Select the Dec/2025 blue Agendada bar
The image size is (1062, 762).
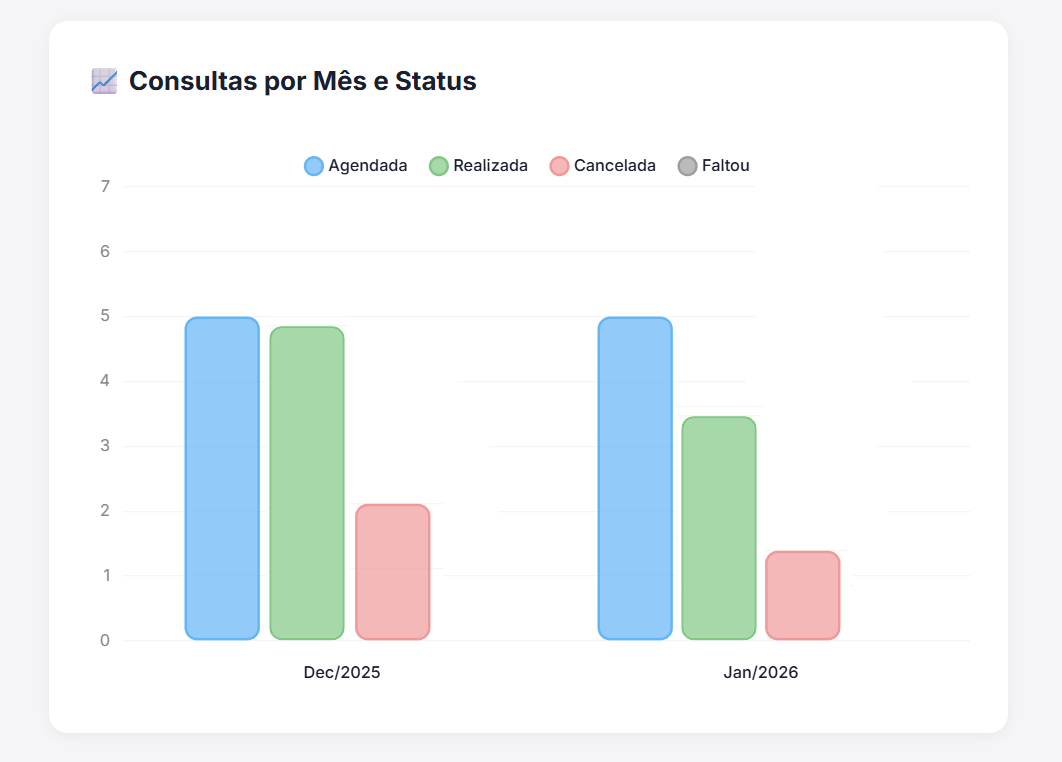[222, 478]
